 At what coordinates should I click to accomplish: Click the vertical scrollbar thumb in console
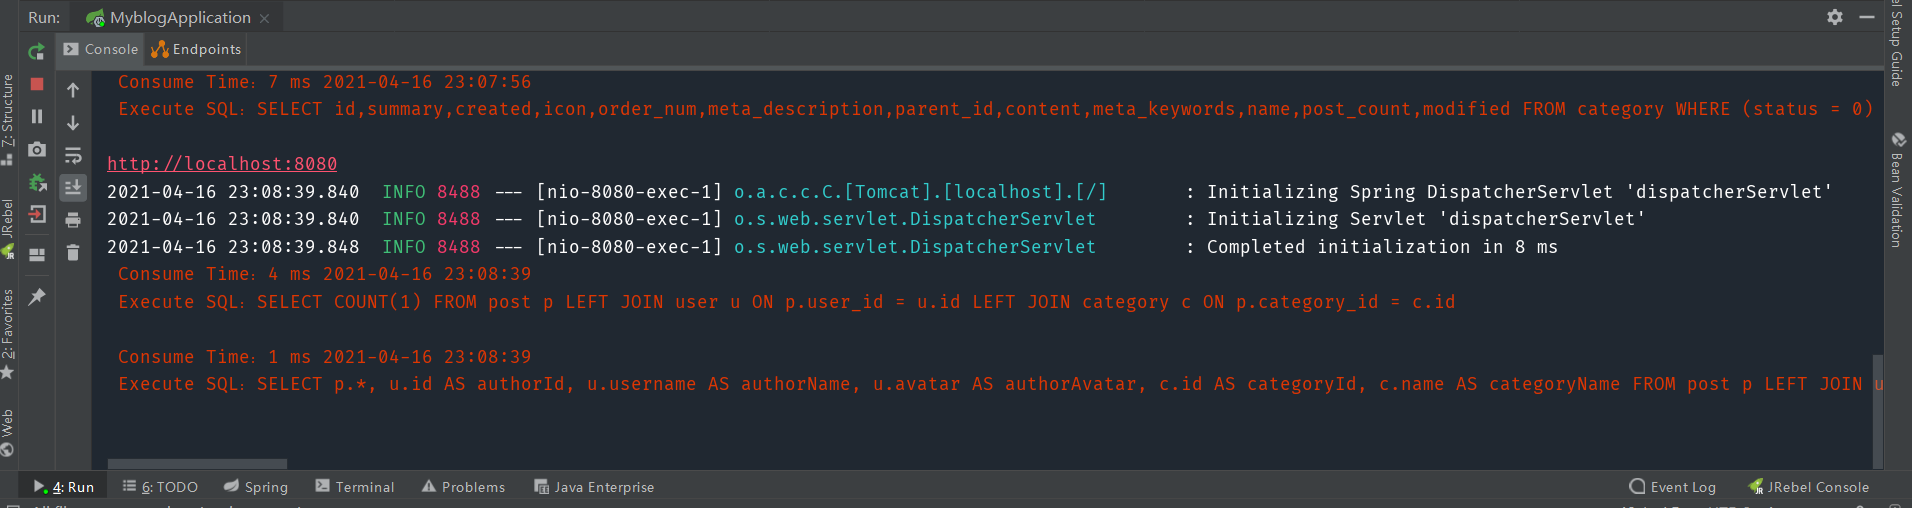[1878, 410]
